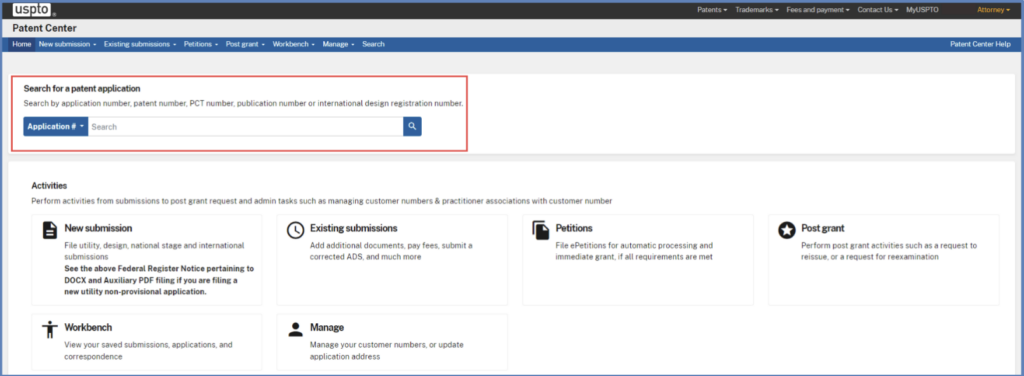Open the Post grant card title

(x=822, y=228)
